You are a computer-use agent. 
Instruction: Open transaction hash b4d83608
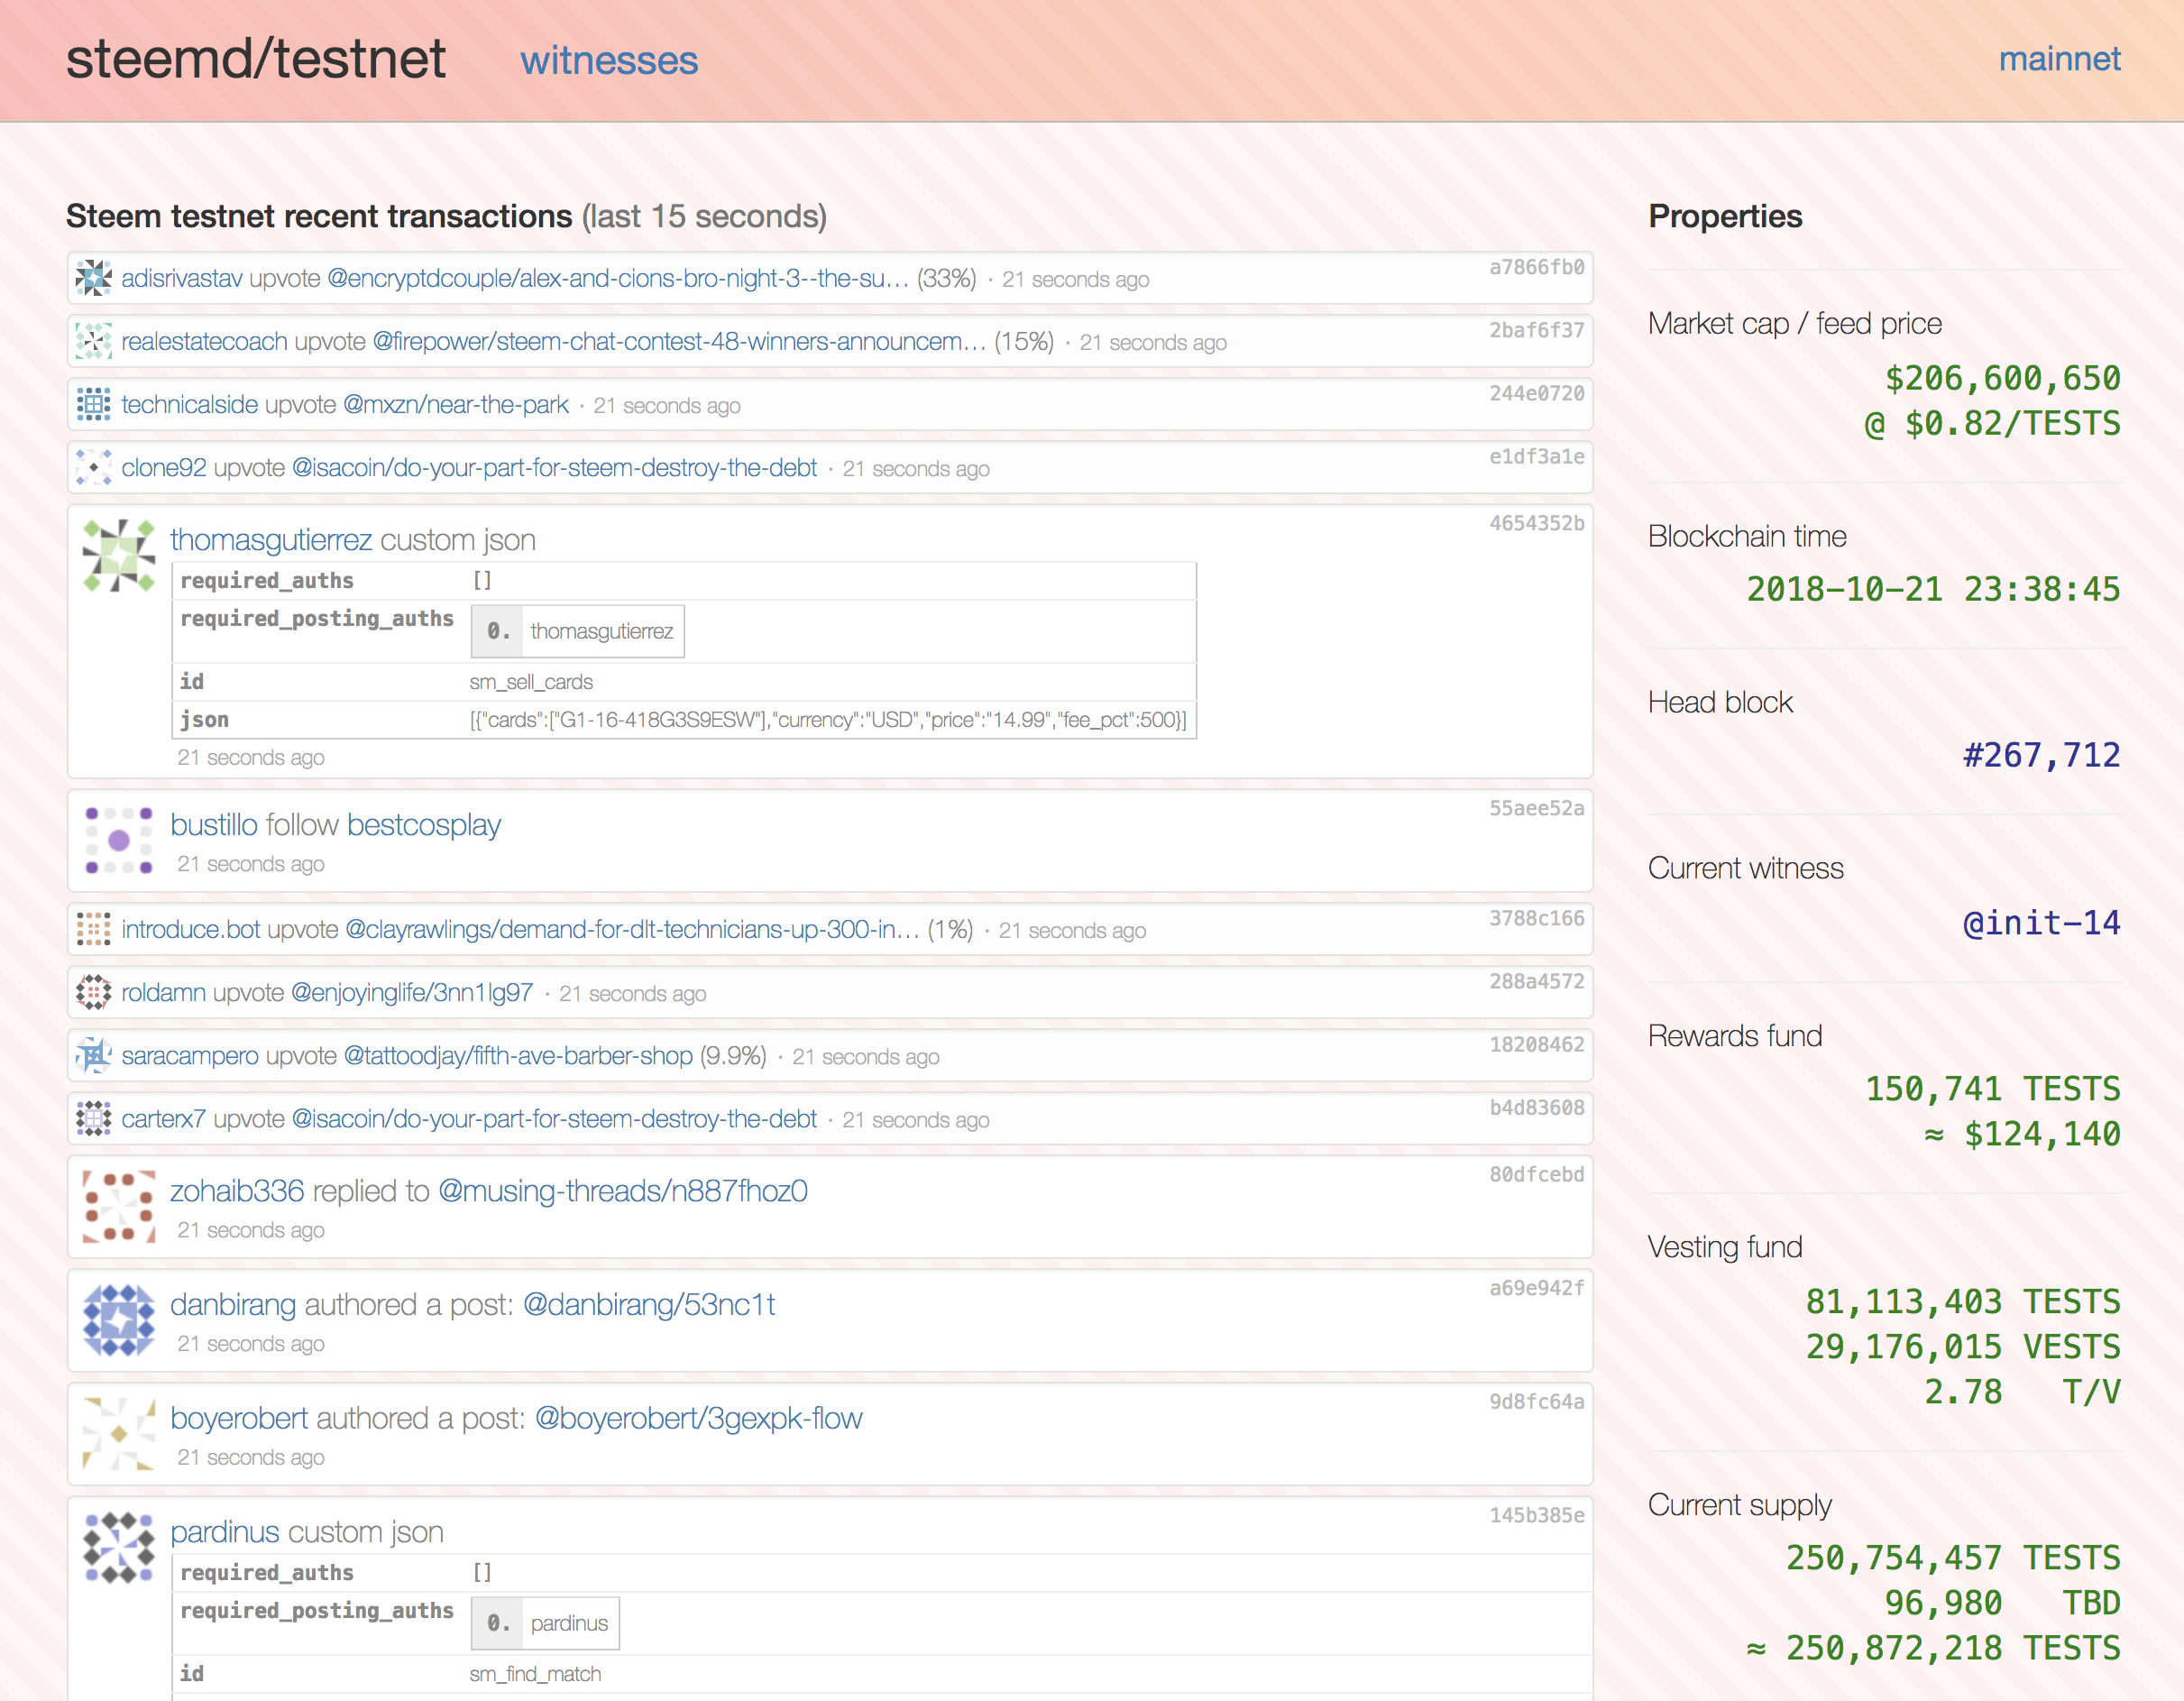click(1537, 1107)
